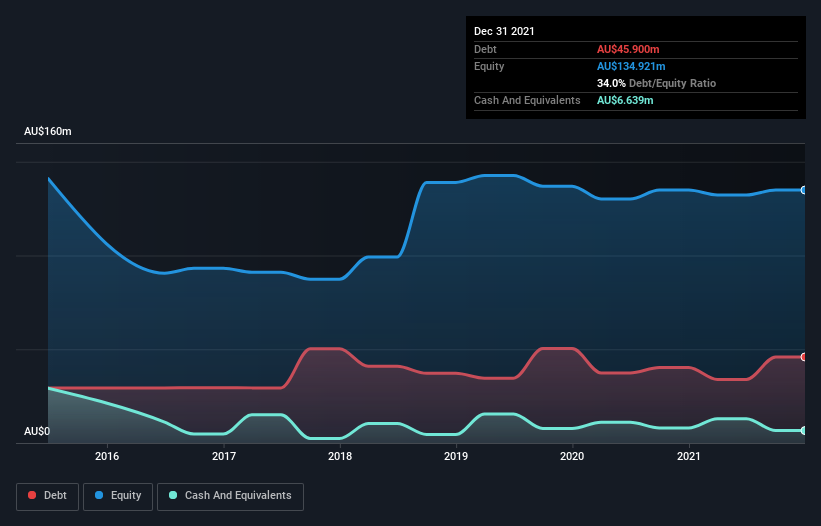Image resolution: width=821 pixels, height=526 pixels.
Task: Click the red Debt endpoint marker
Action: click(x=804, y=357)
